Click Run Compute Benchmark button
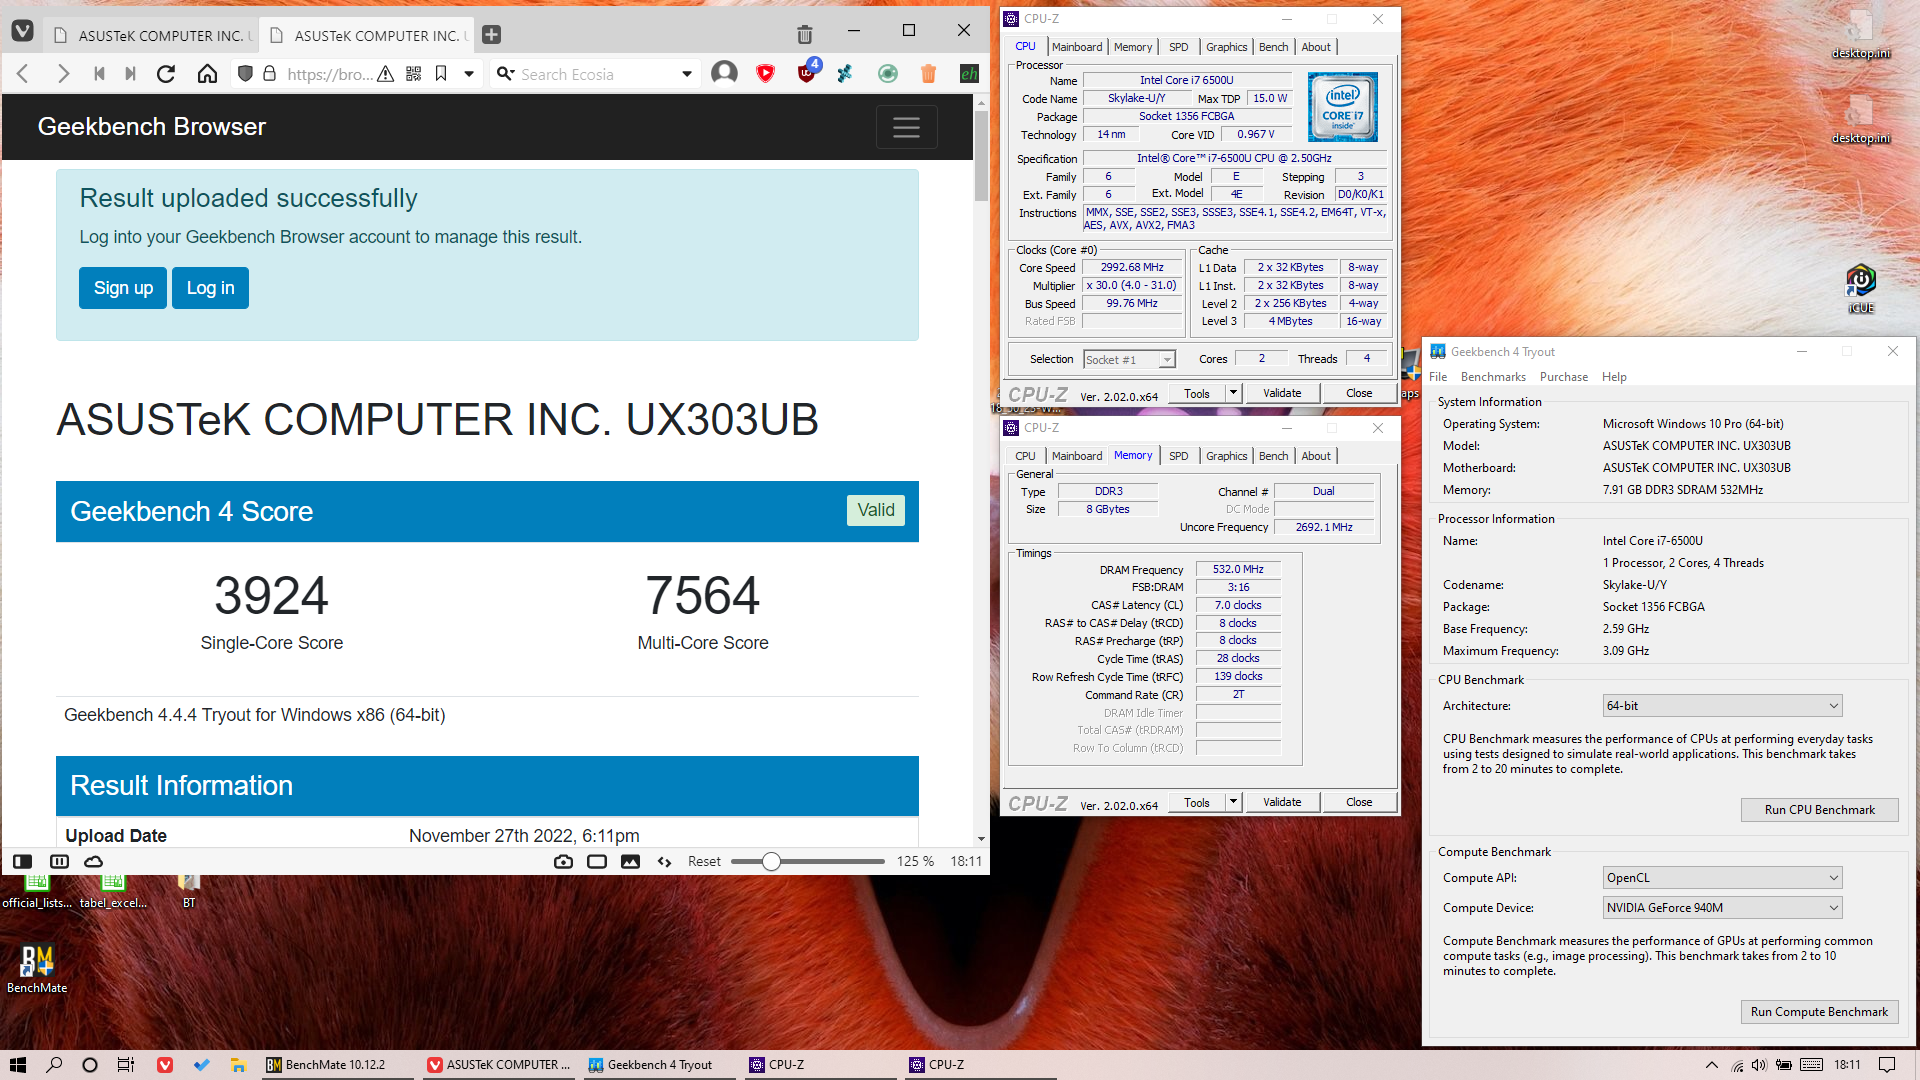 (x=1819, y=1012)
